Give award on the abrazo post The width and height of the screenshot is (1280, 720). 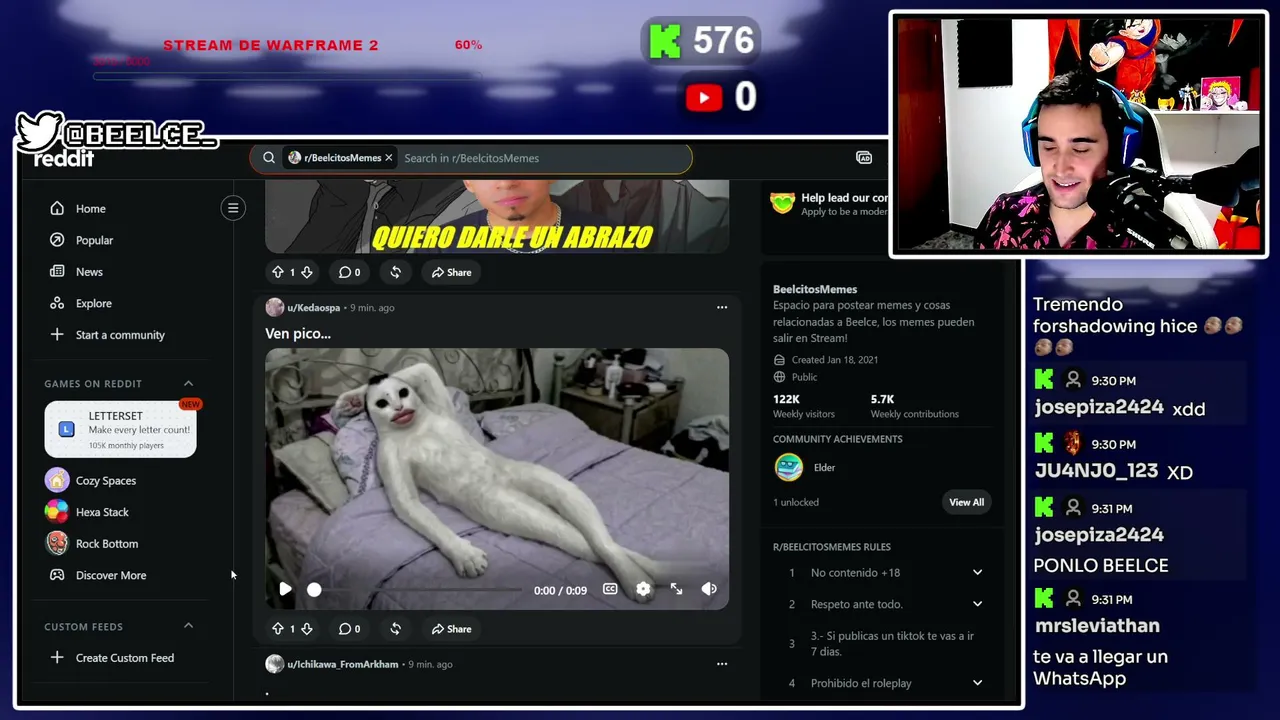pyautogui.click(x=396, y=272)
